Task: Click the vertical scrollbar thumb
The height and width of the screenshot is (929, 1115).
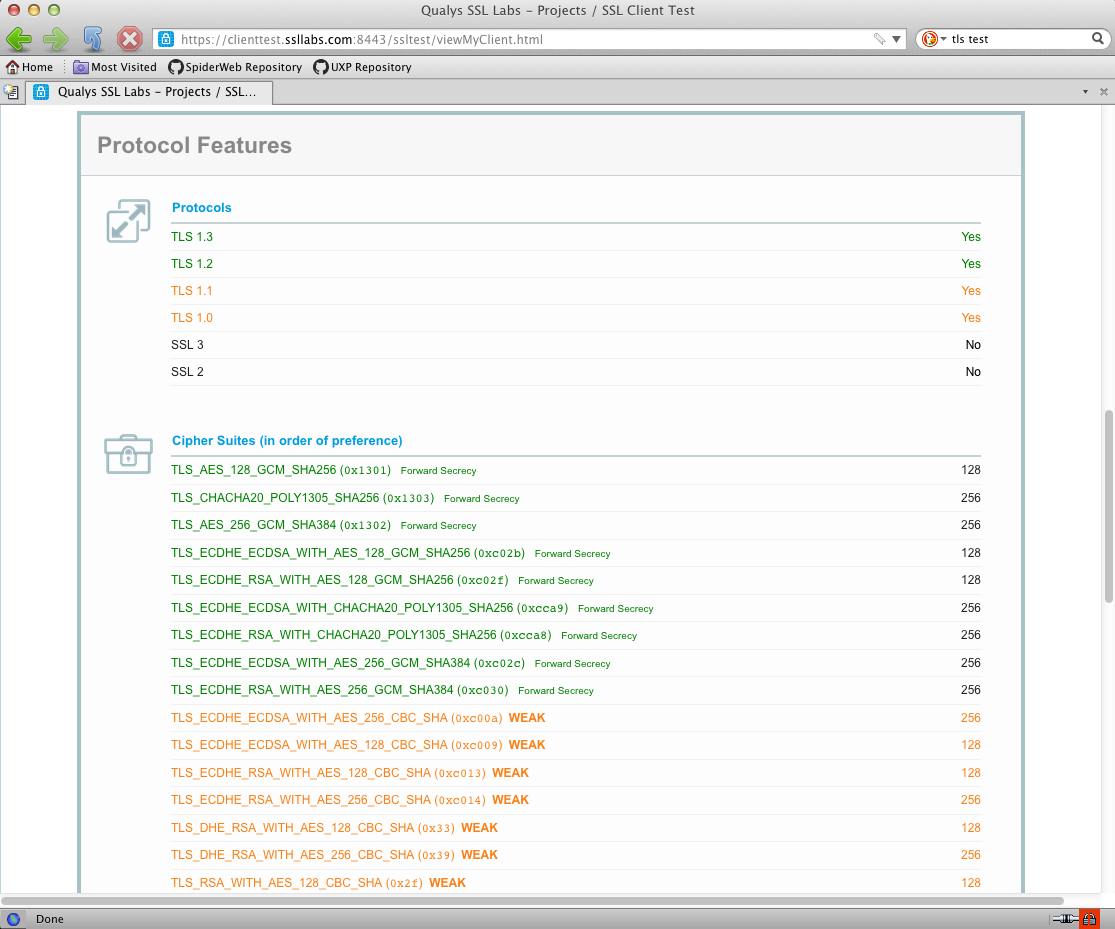Action: point(1109,506)
